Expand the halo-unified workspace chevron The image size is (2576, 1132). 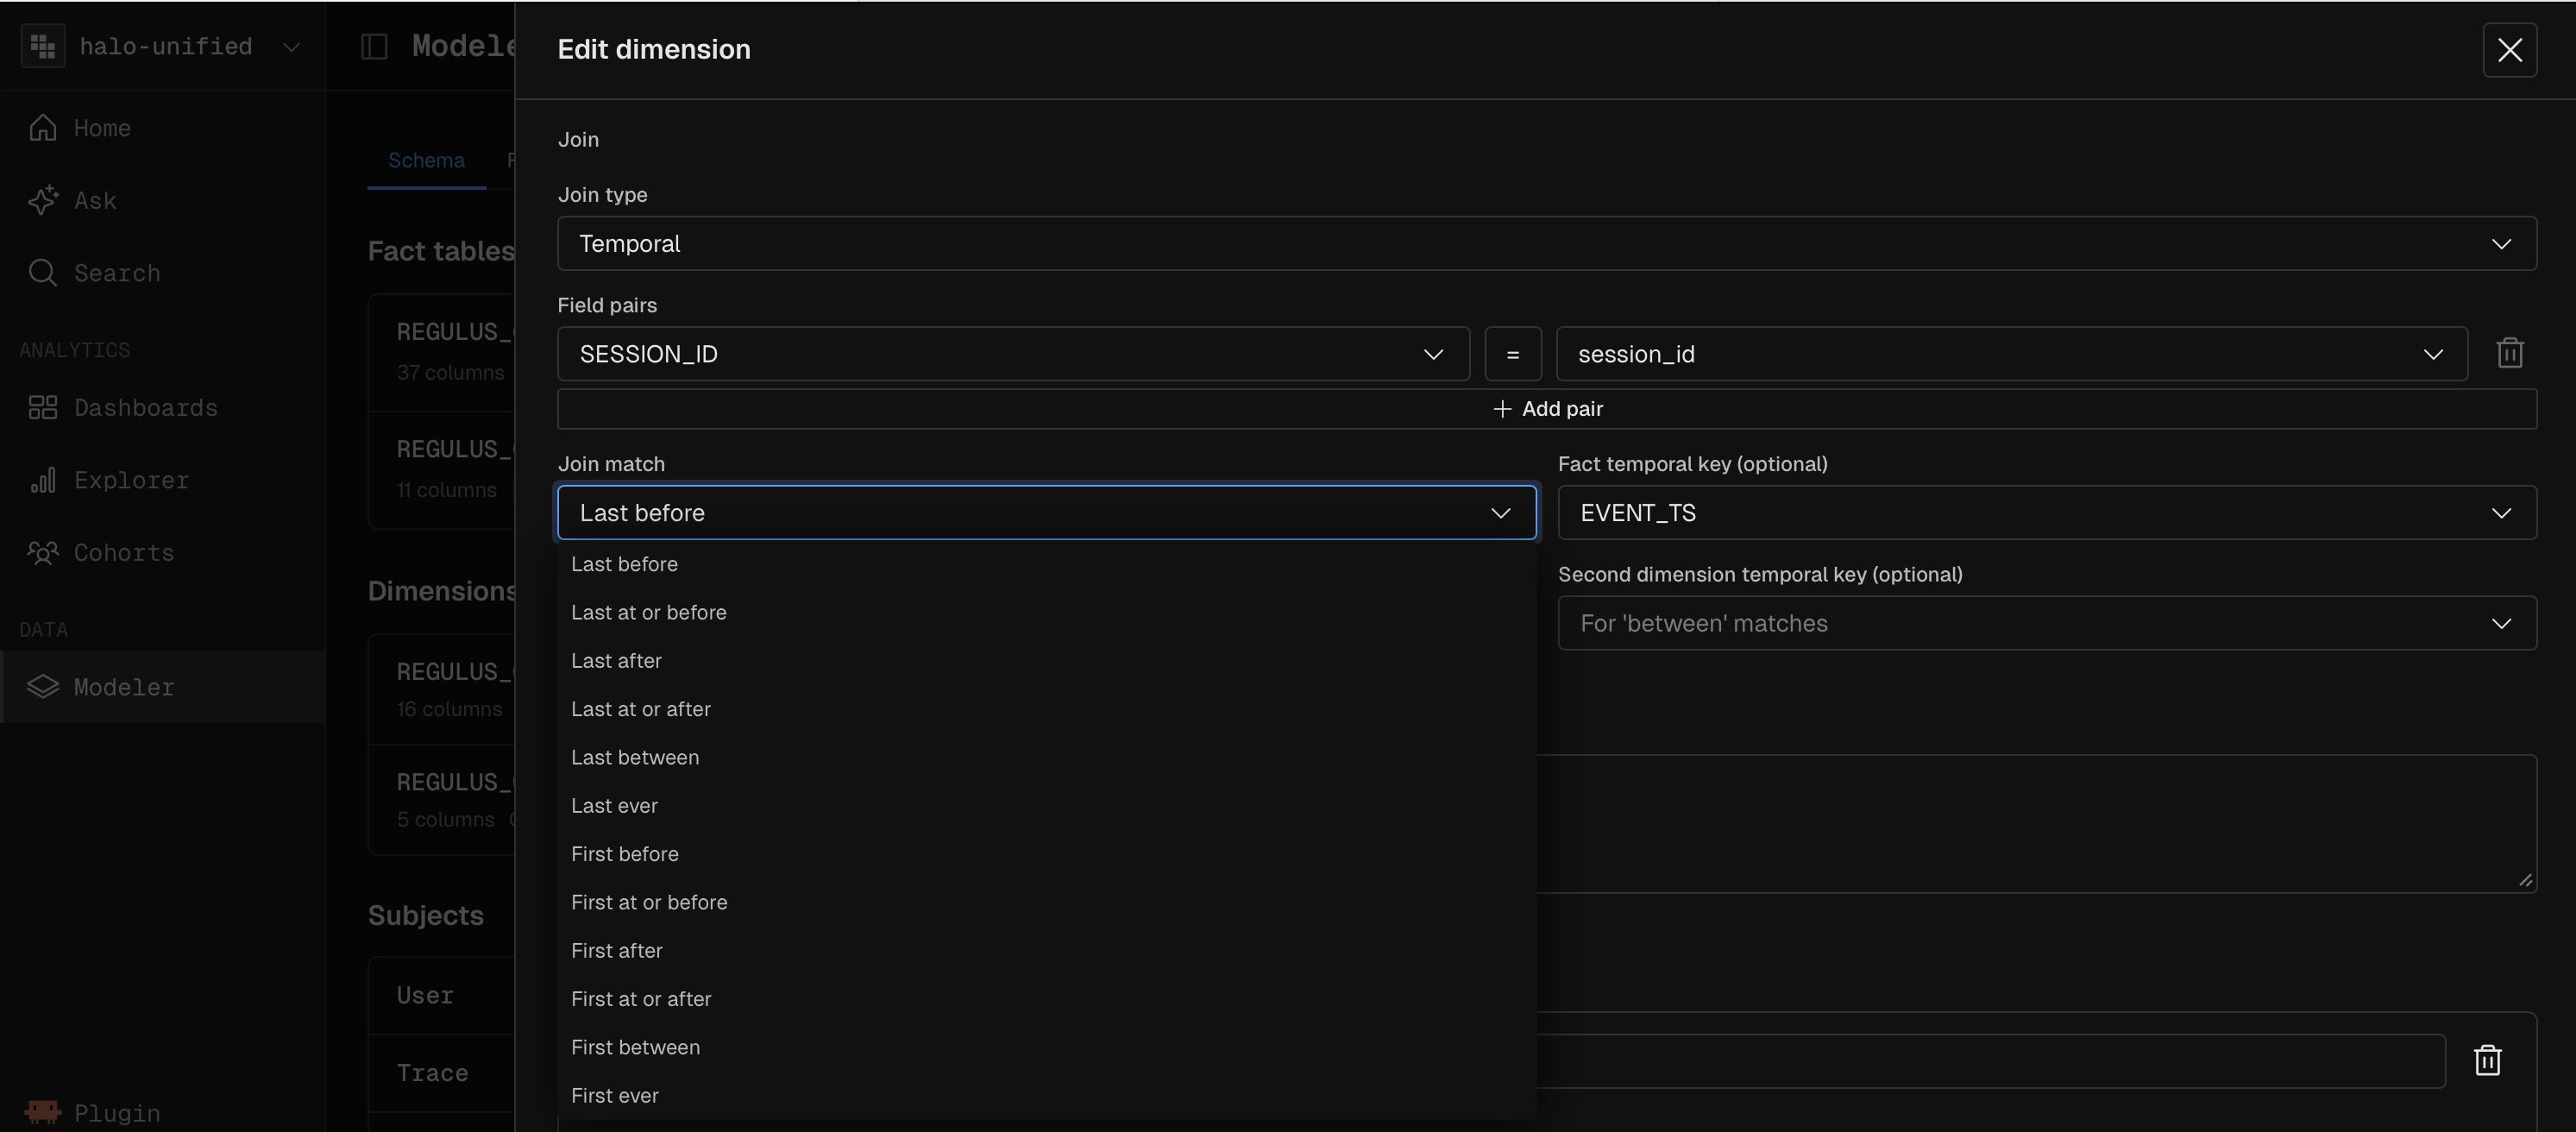[291, 46]
